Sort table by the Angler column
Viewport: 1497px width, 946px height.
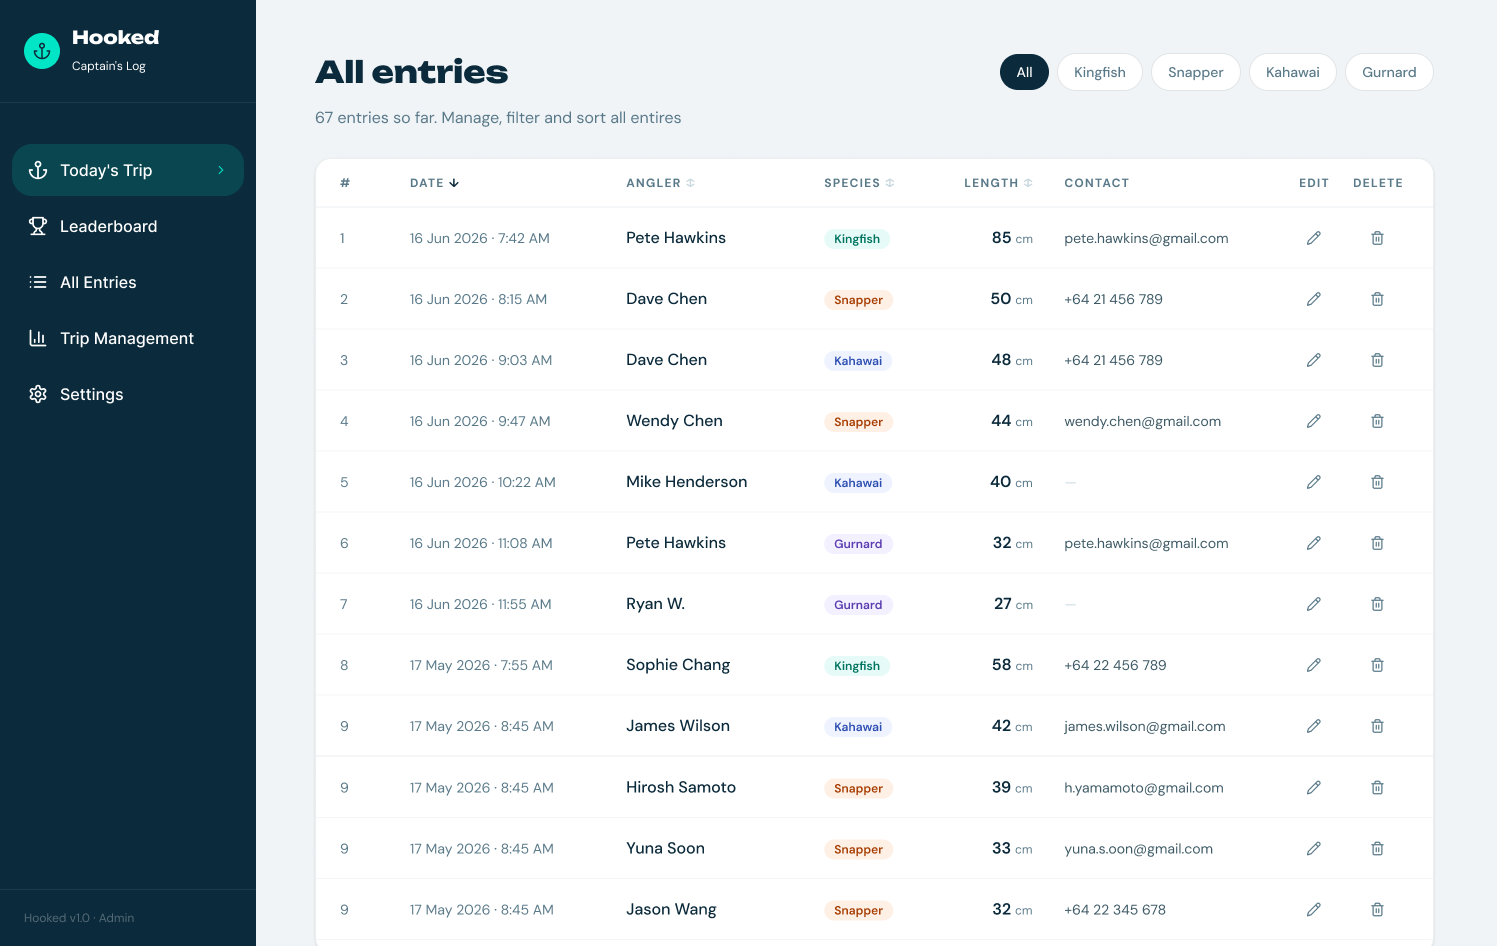click(661, 183)
